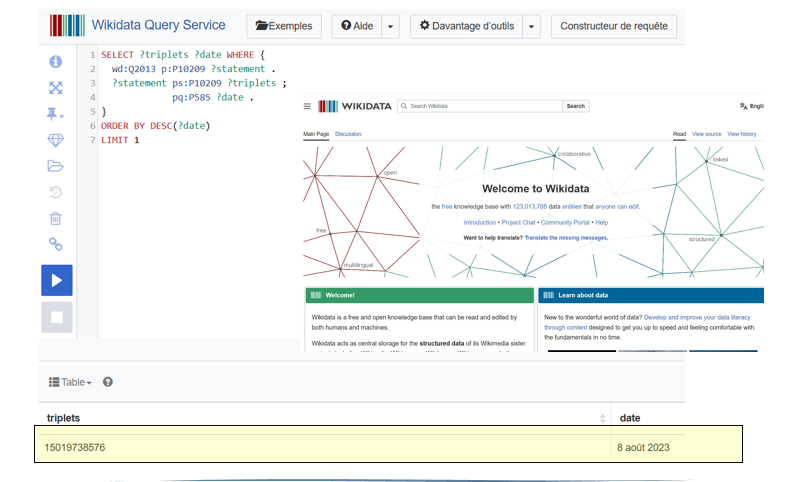Image resolution: width=810 pixels, height=482 pixels.
Task: Click the LIMIT 1 line in editor
Action: tap(120, 140)
